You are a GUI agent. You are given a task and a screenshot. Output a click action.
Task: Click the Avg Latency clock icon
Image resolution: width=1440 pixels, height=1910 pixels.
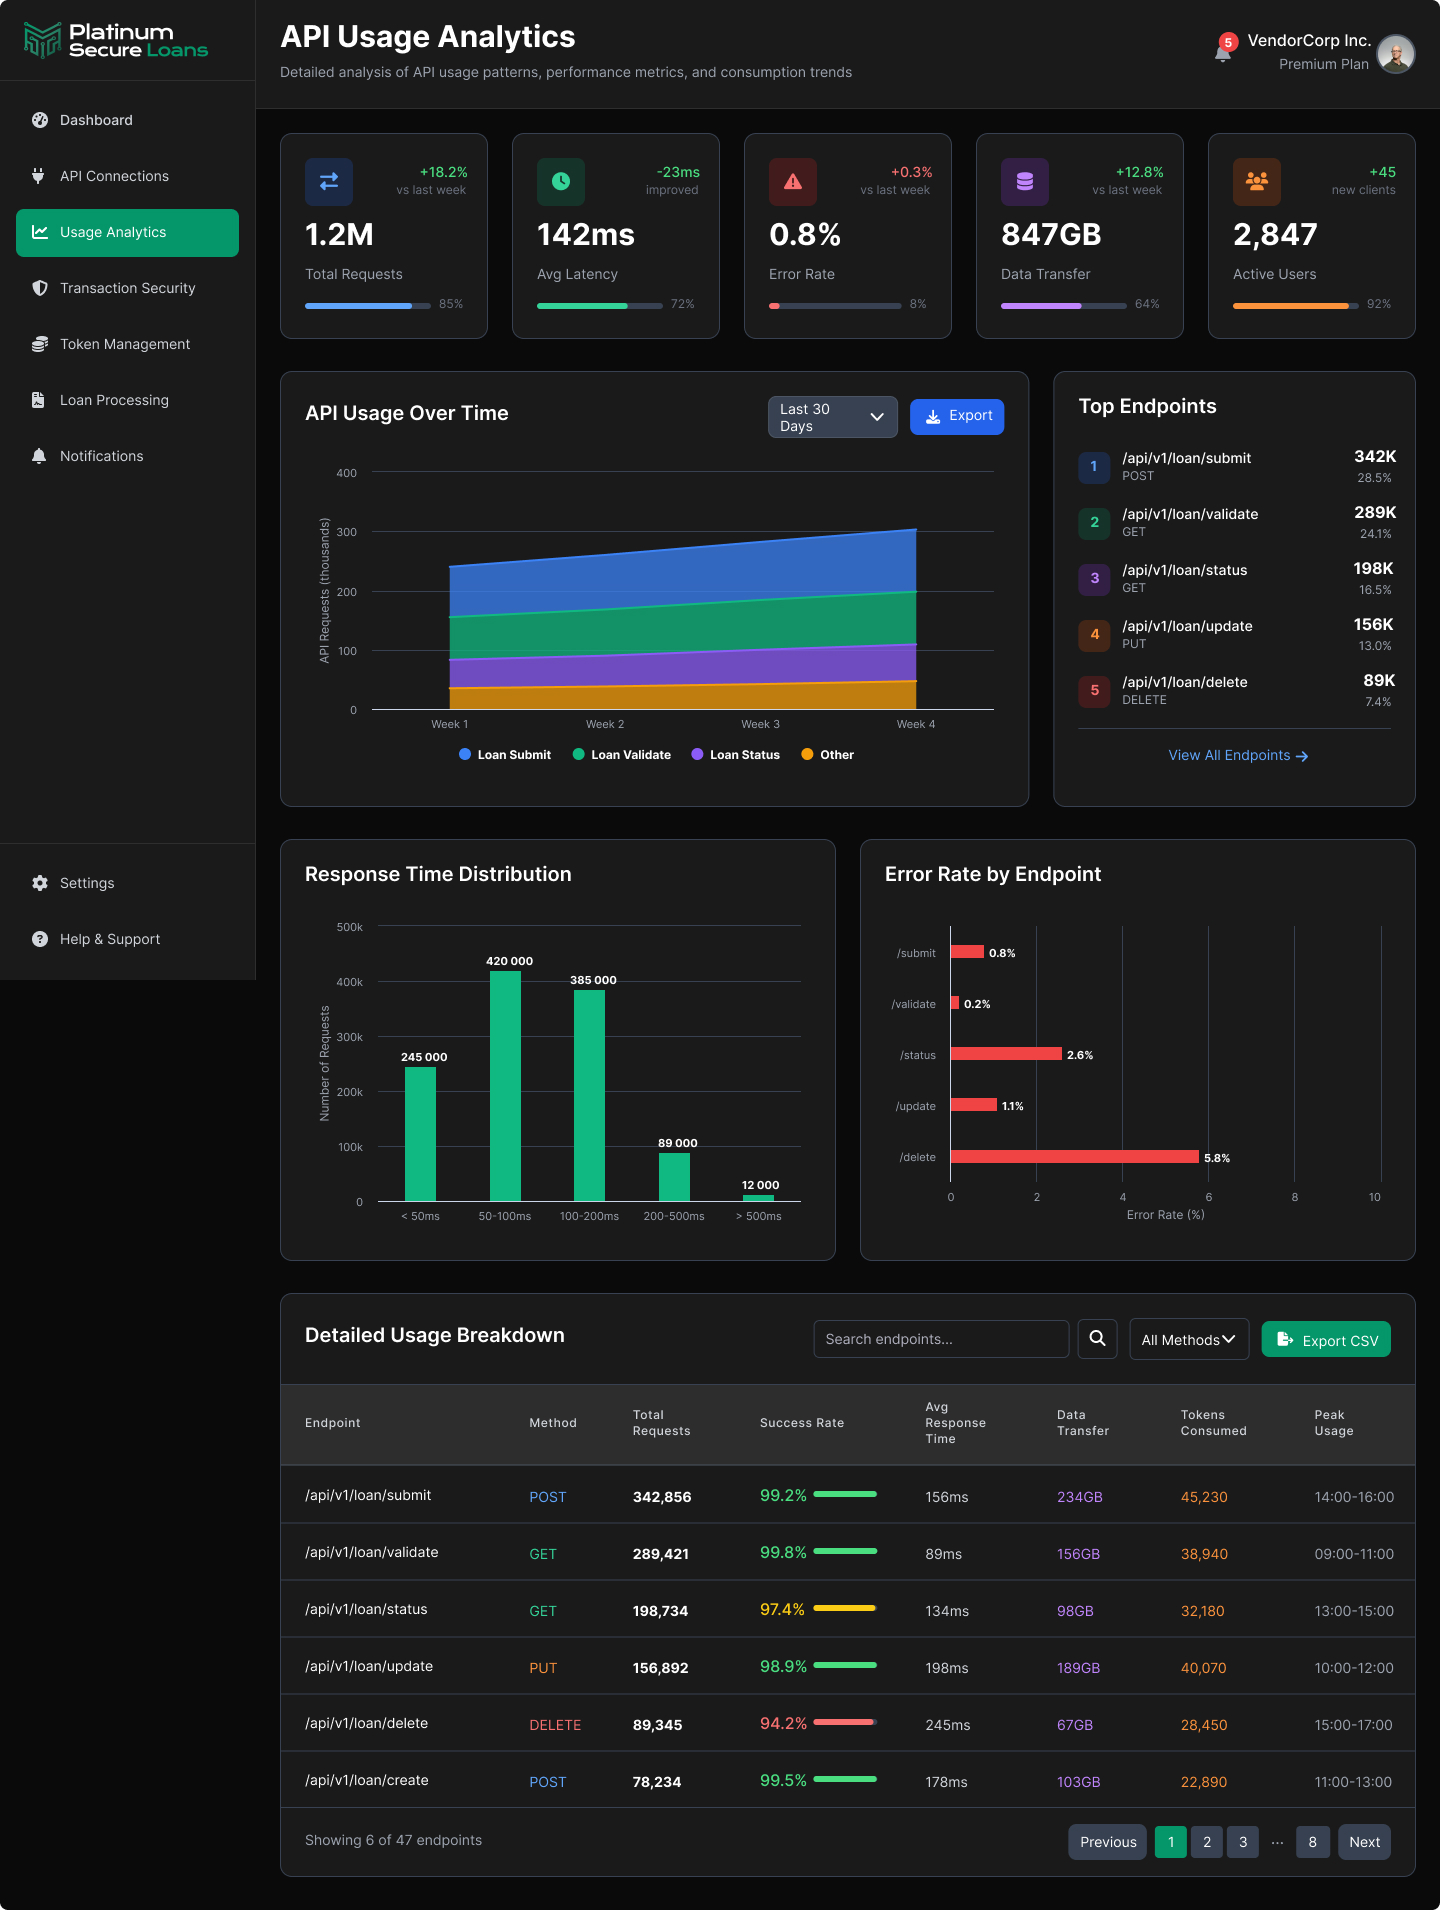coord(561,182)
